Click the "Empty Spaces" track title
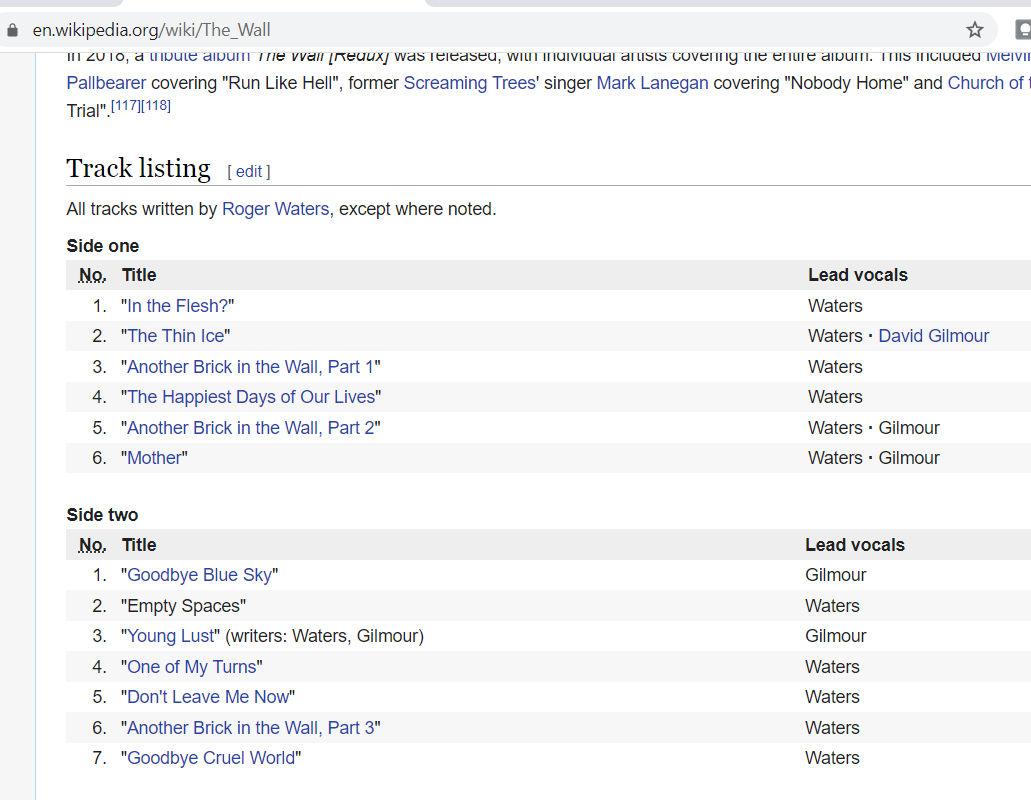Image resolution: width=1031 pixels, height=800 pixels. pyautogui.click(x=183, y=606)
